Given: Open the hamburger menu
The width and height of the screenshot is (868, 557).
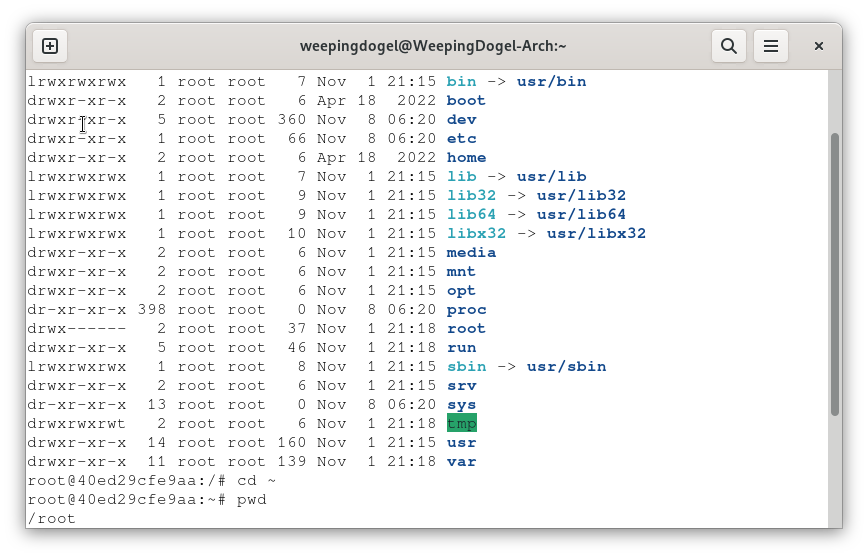Looking at the screenshot, I should pyautogui.click(x=771, y=46).
